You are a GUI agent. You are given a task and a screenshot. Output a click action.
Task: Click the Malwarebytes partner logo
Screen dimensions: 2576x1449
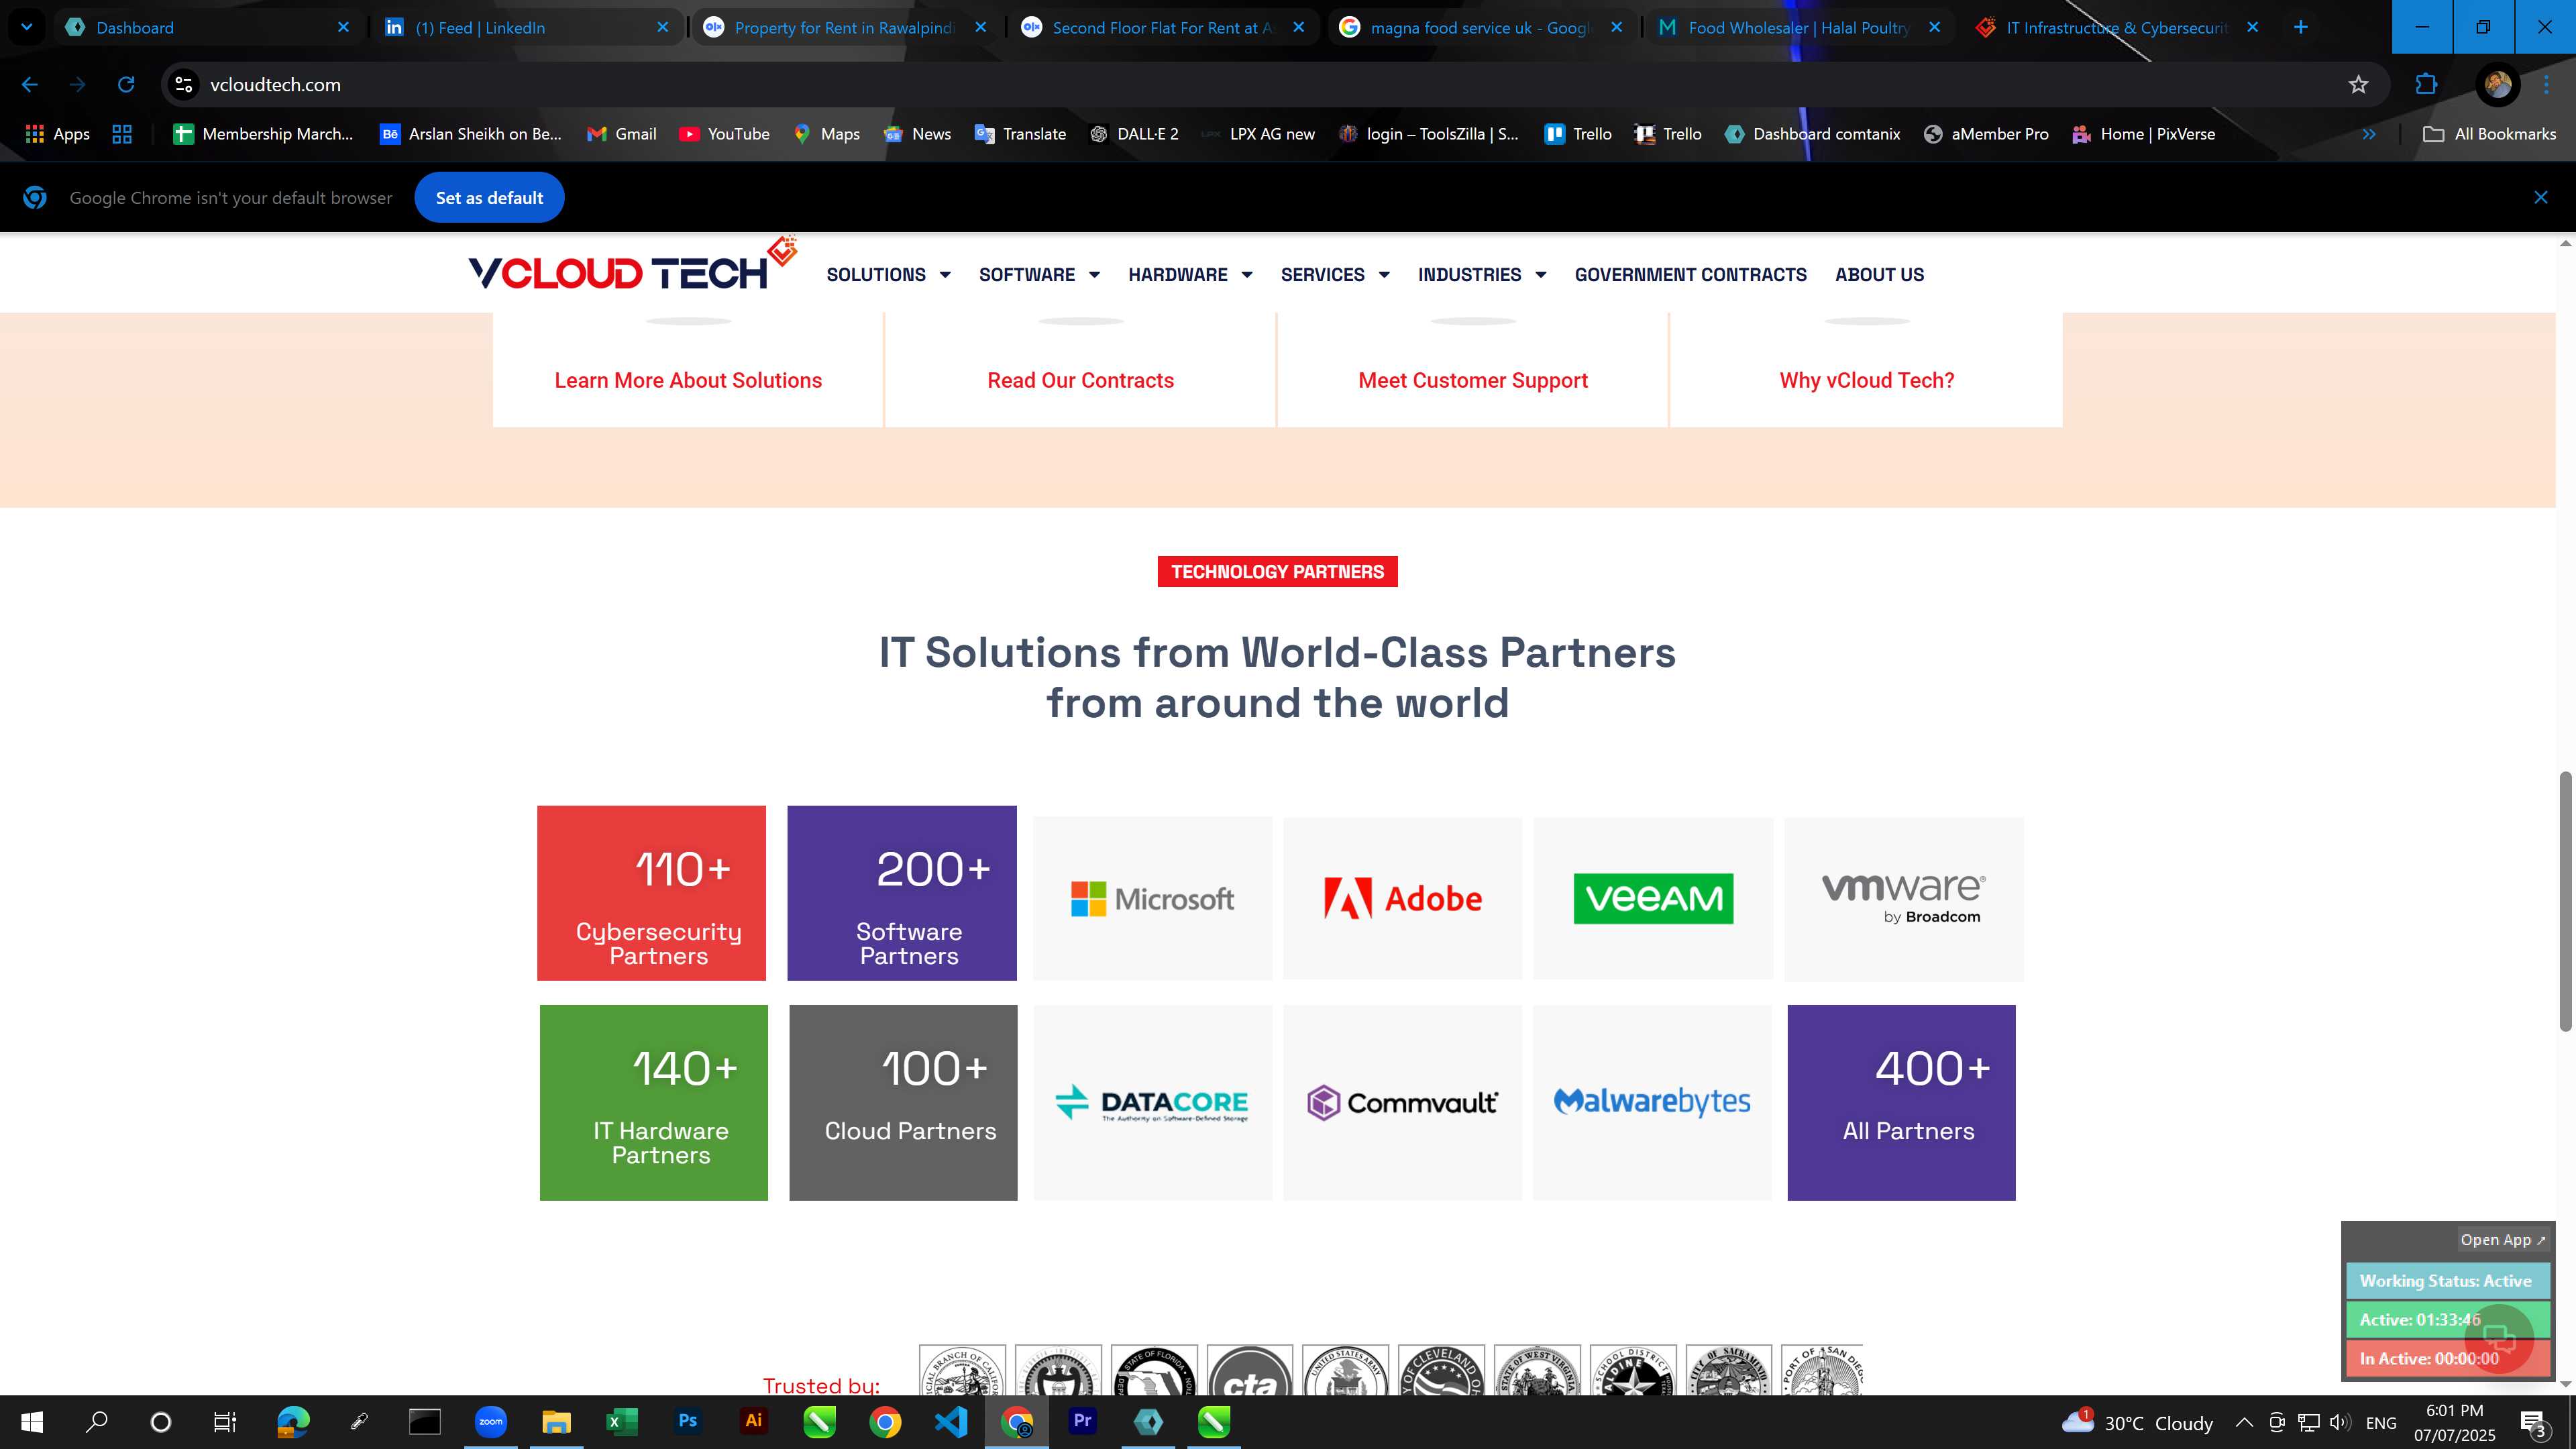[1652, 1102]
